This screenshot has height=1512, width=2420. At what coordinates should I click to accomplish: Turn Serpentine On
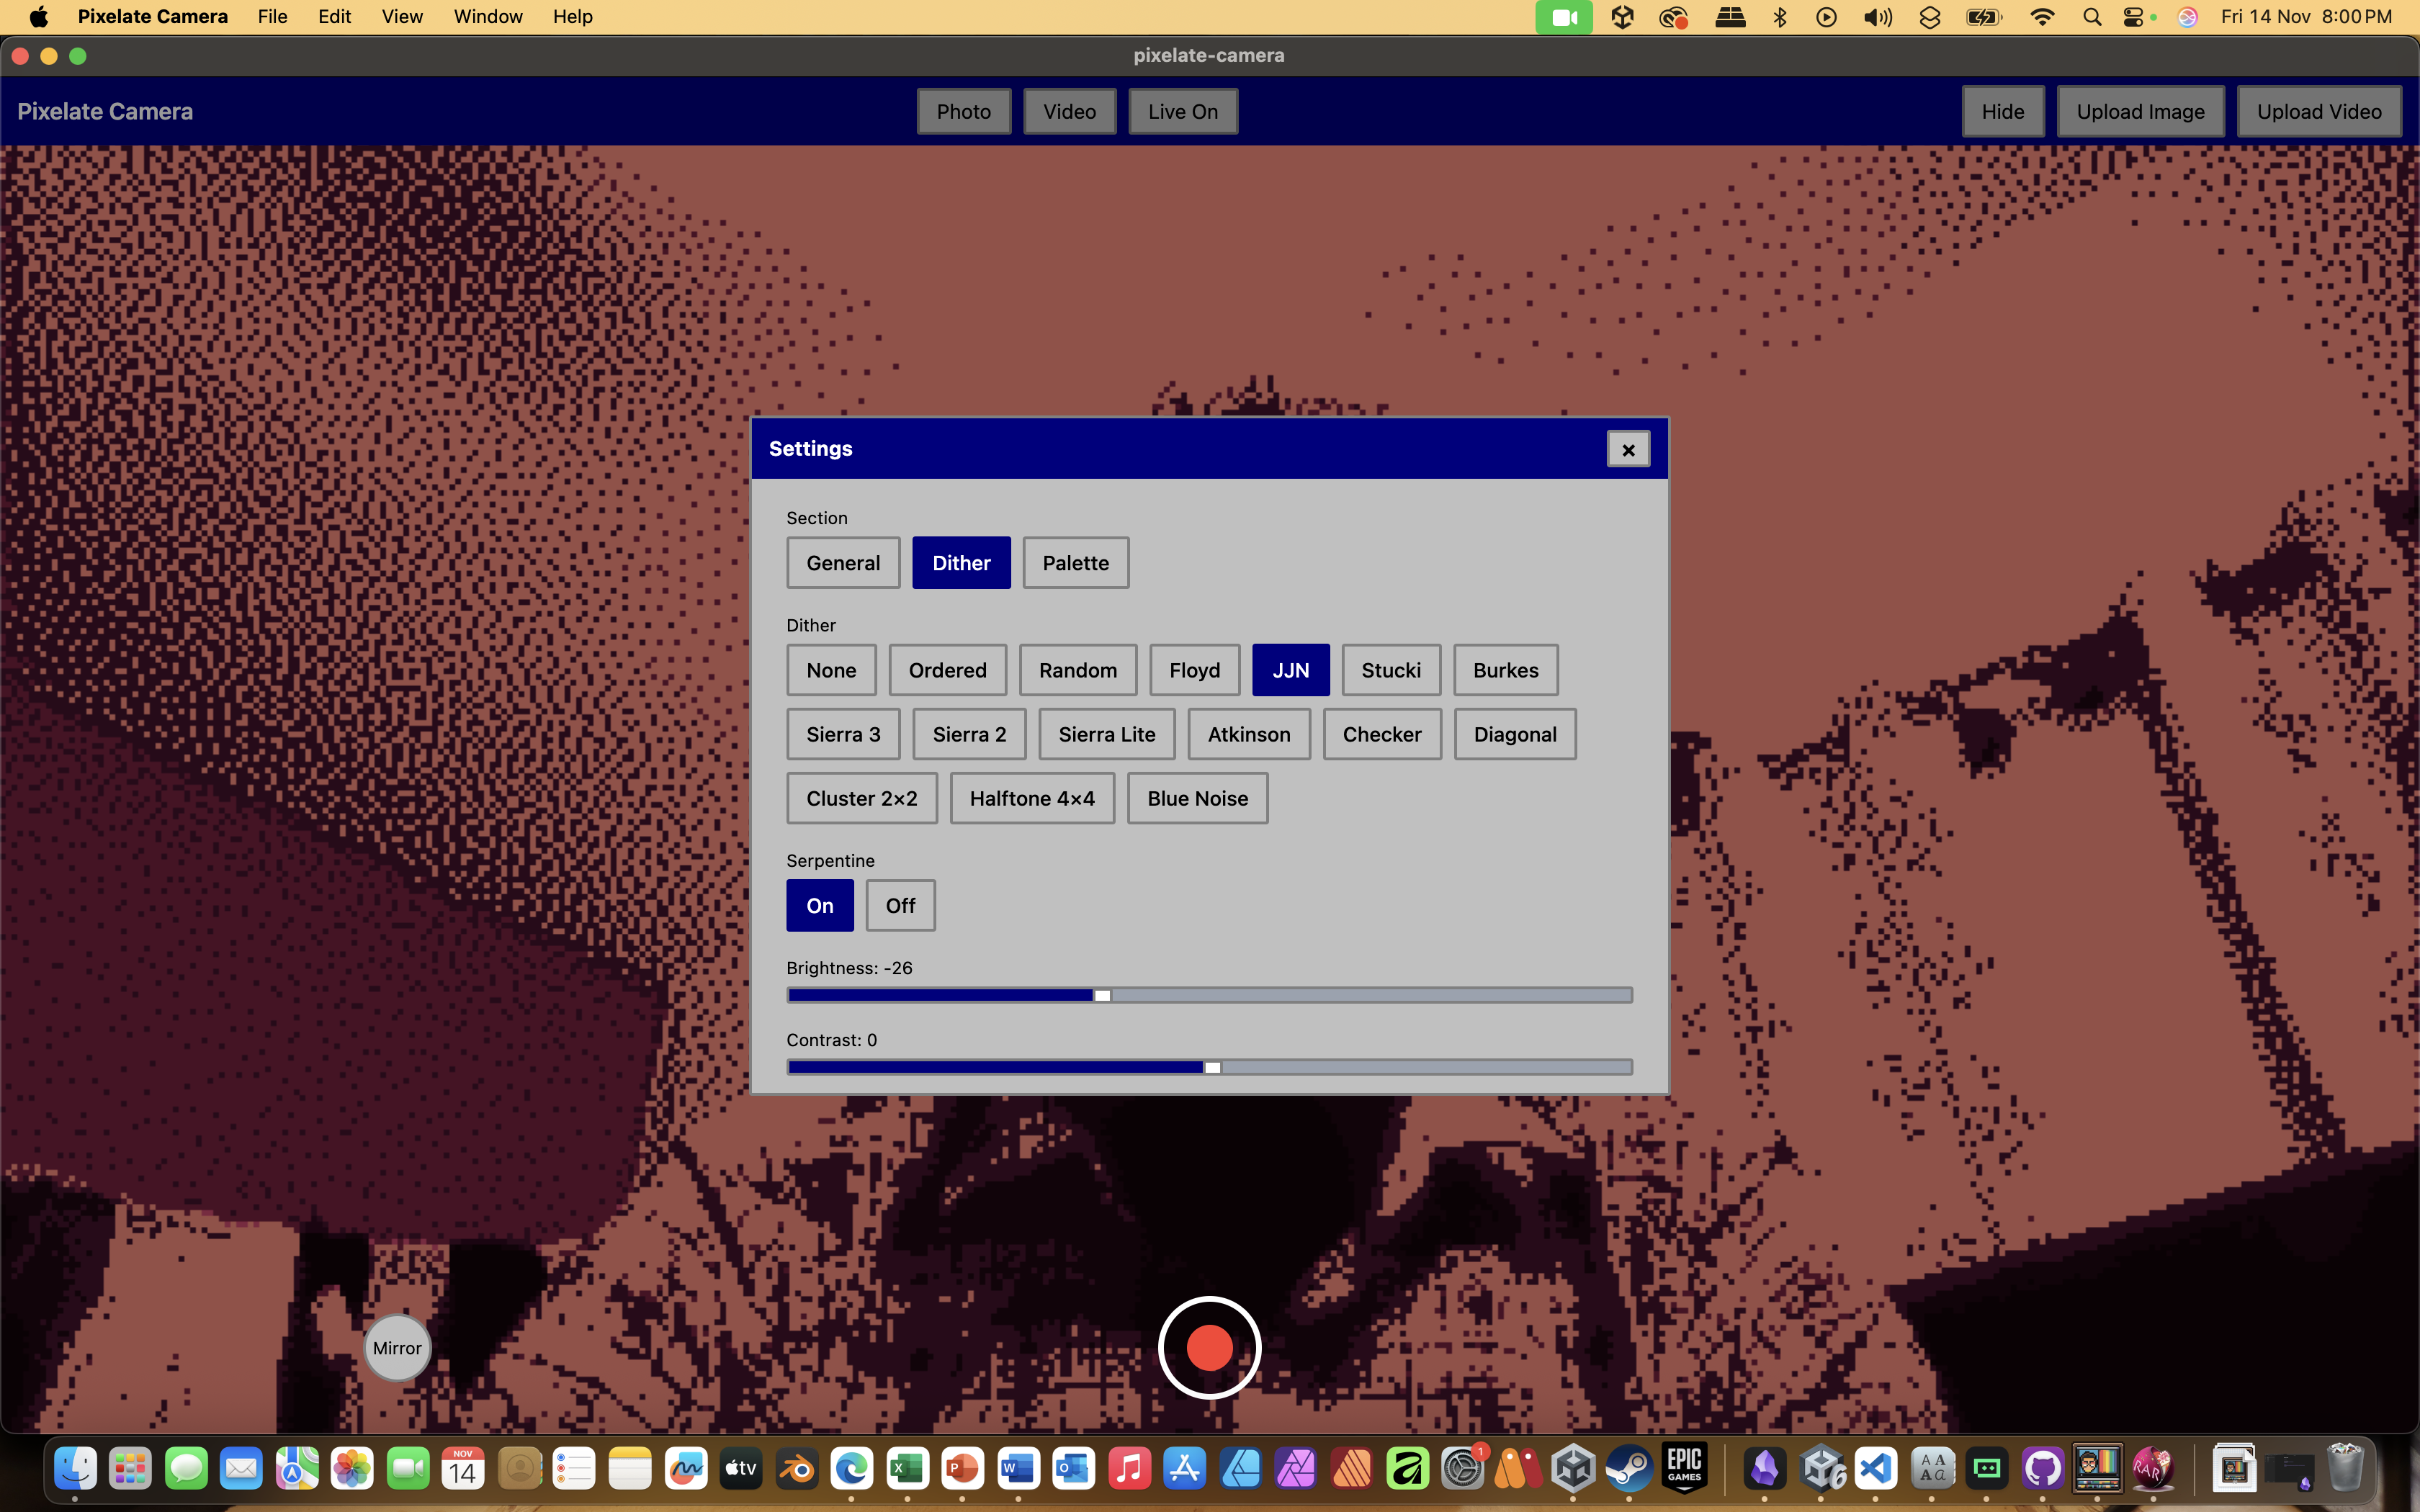[819, 905]
